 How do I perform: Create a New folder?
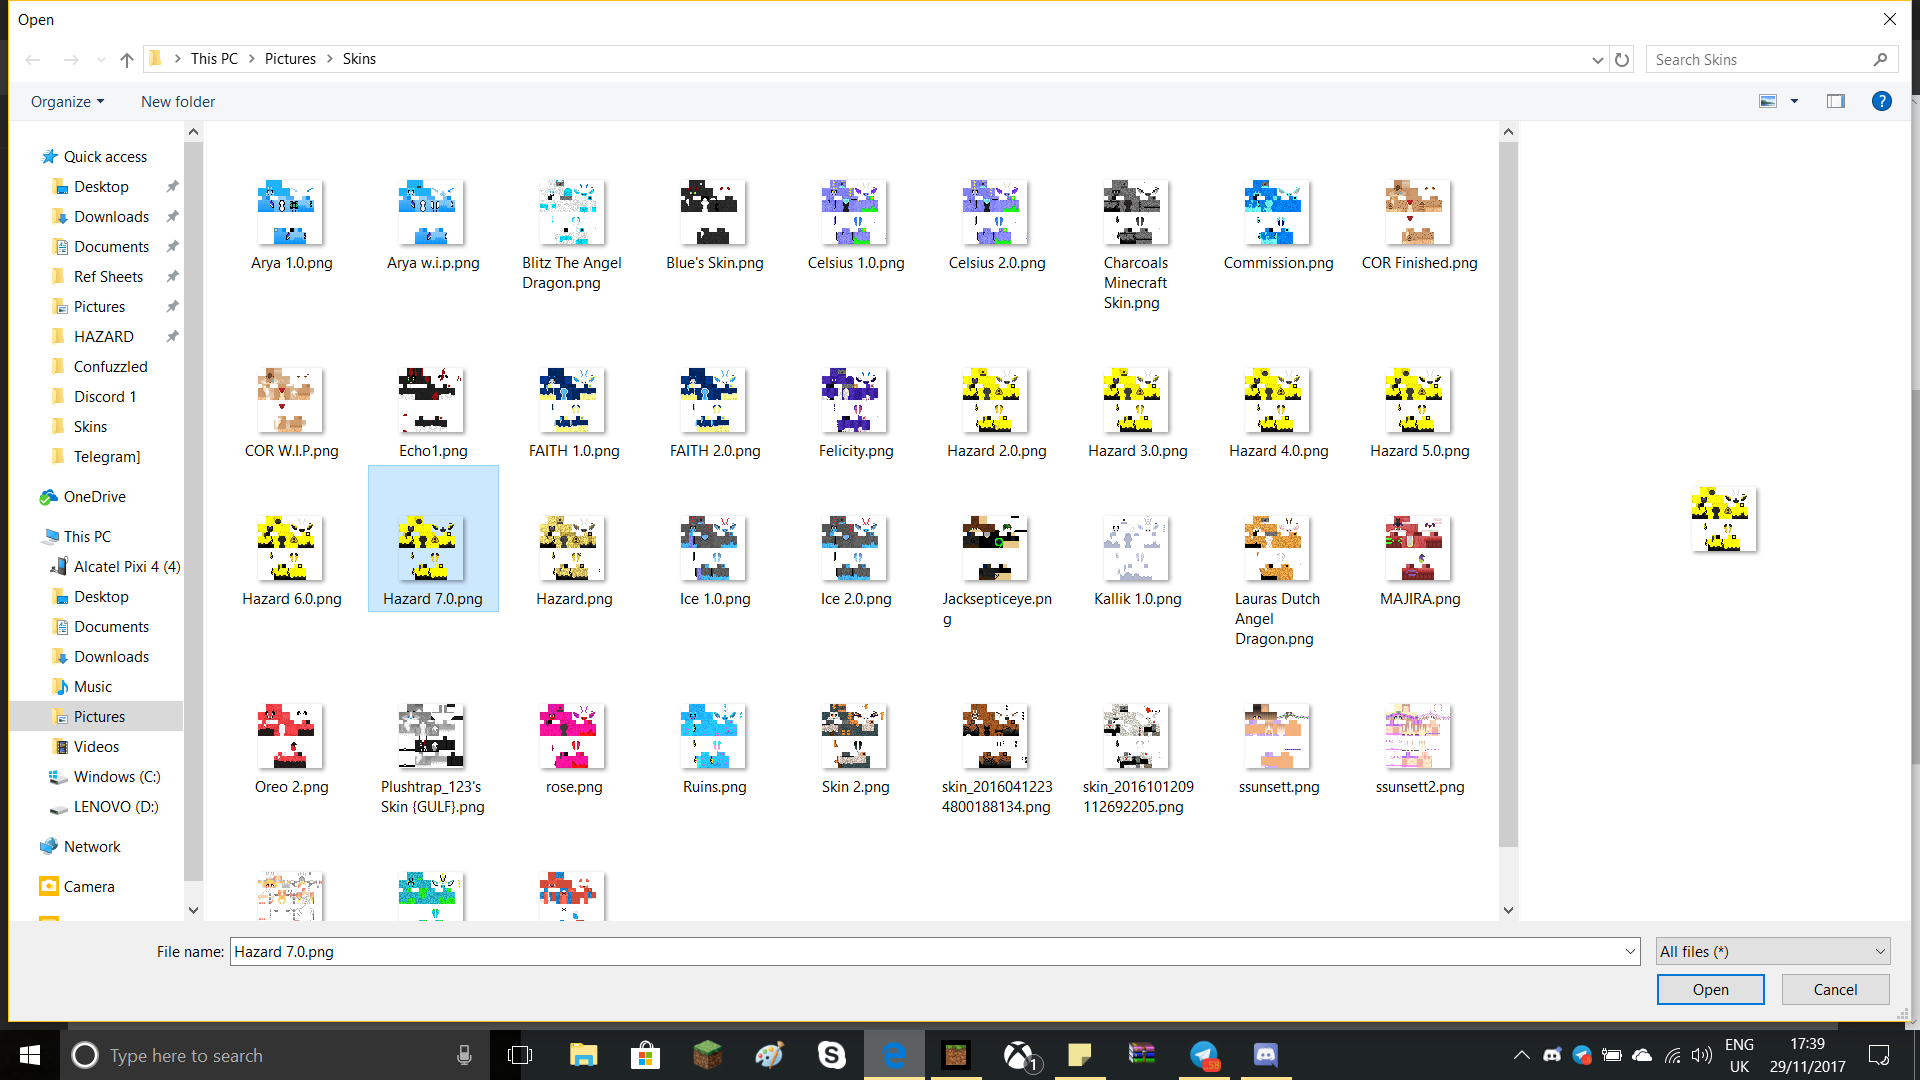coord(178,101)
